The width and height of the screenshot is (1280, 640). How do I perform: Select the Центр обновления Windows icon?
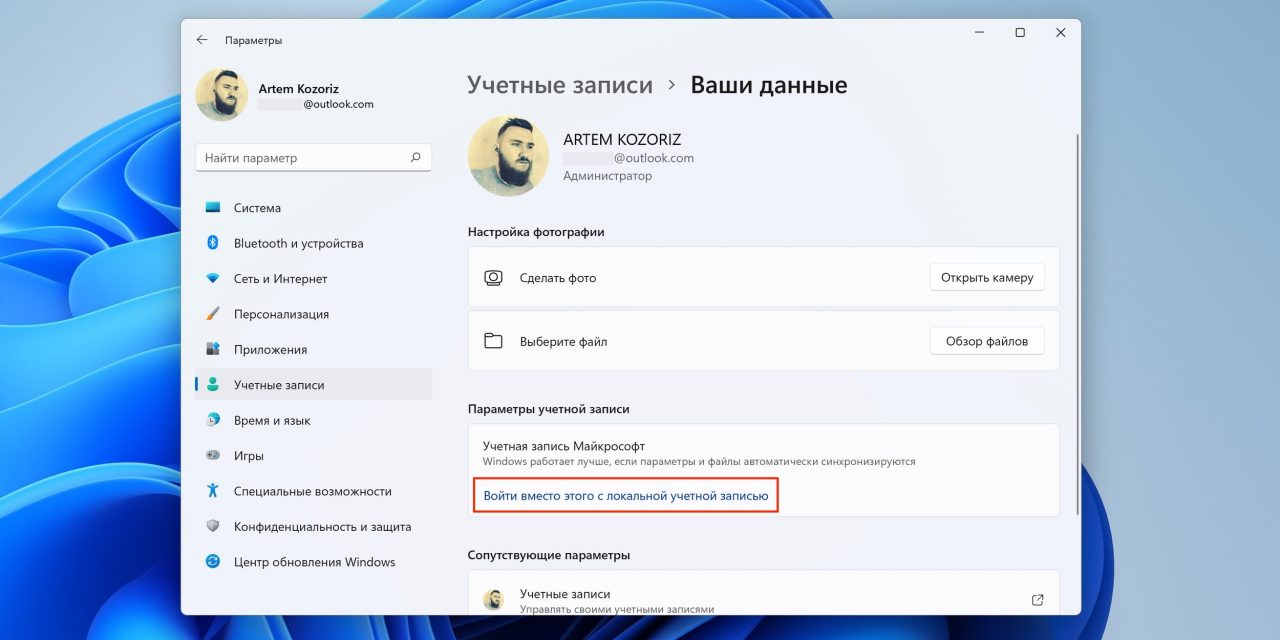(213, 561)
